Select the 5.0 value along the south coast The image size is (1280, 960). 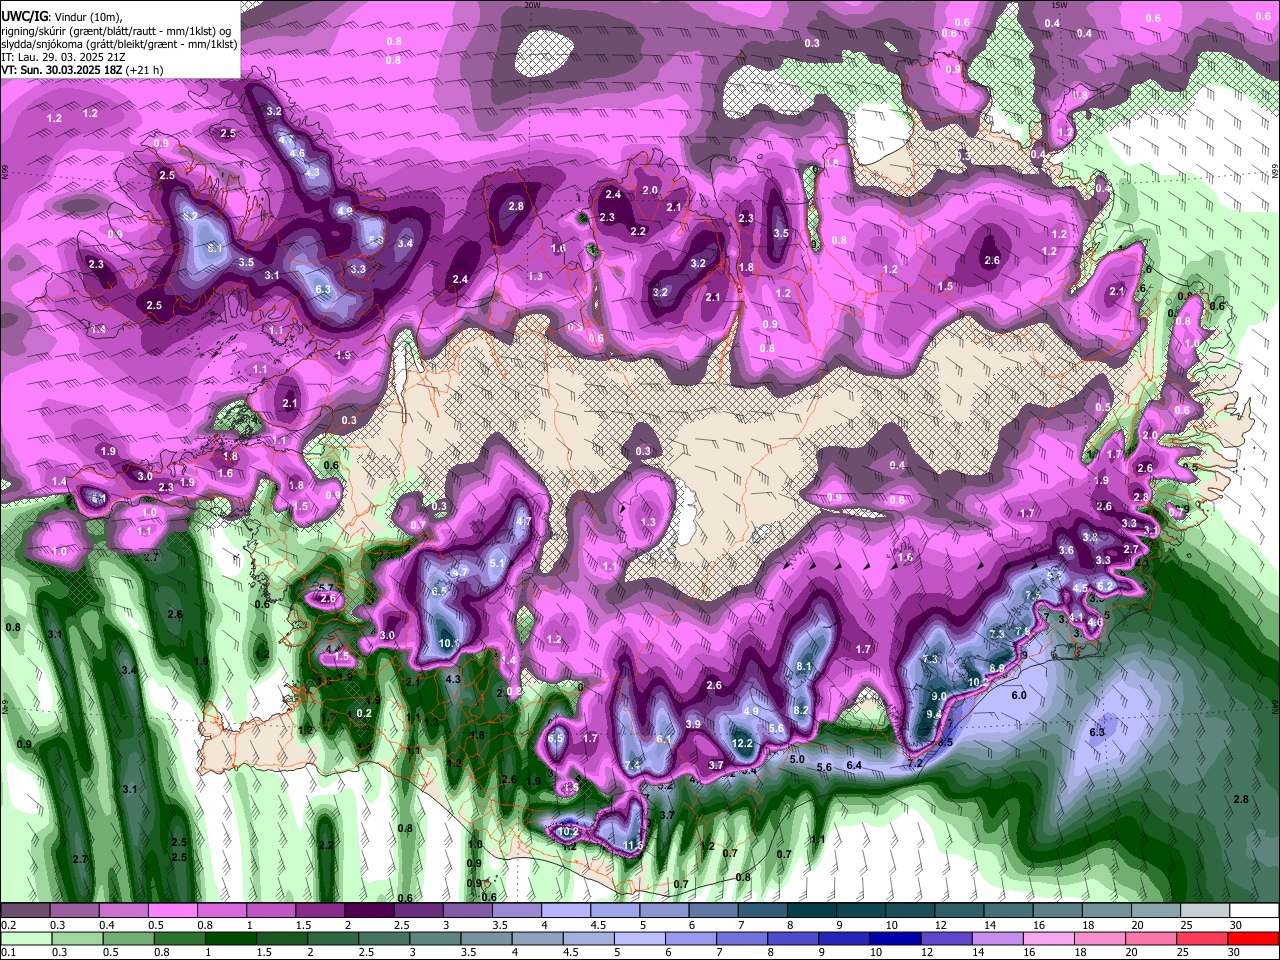pos(797,760)
